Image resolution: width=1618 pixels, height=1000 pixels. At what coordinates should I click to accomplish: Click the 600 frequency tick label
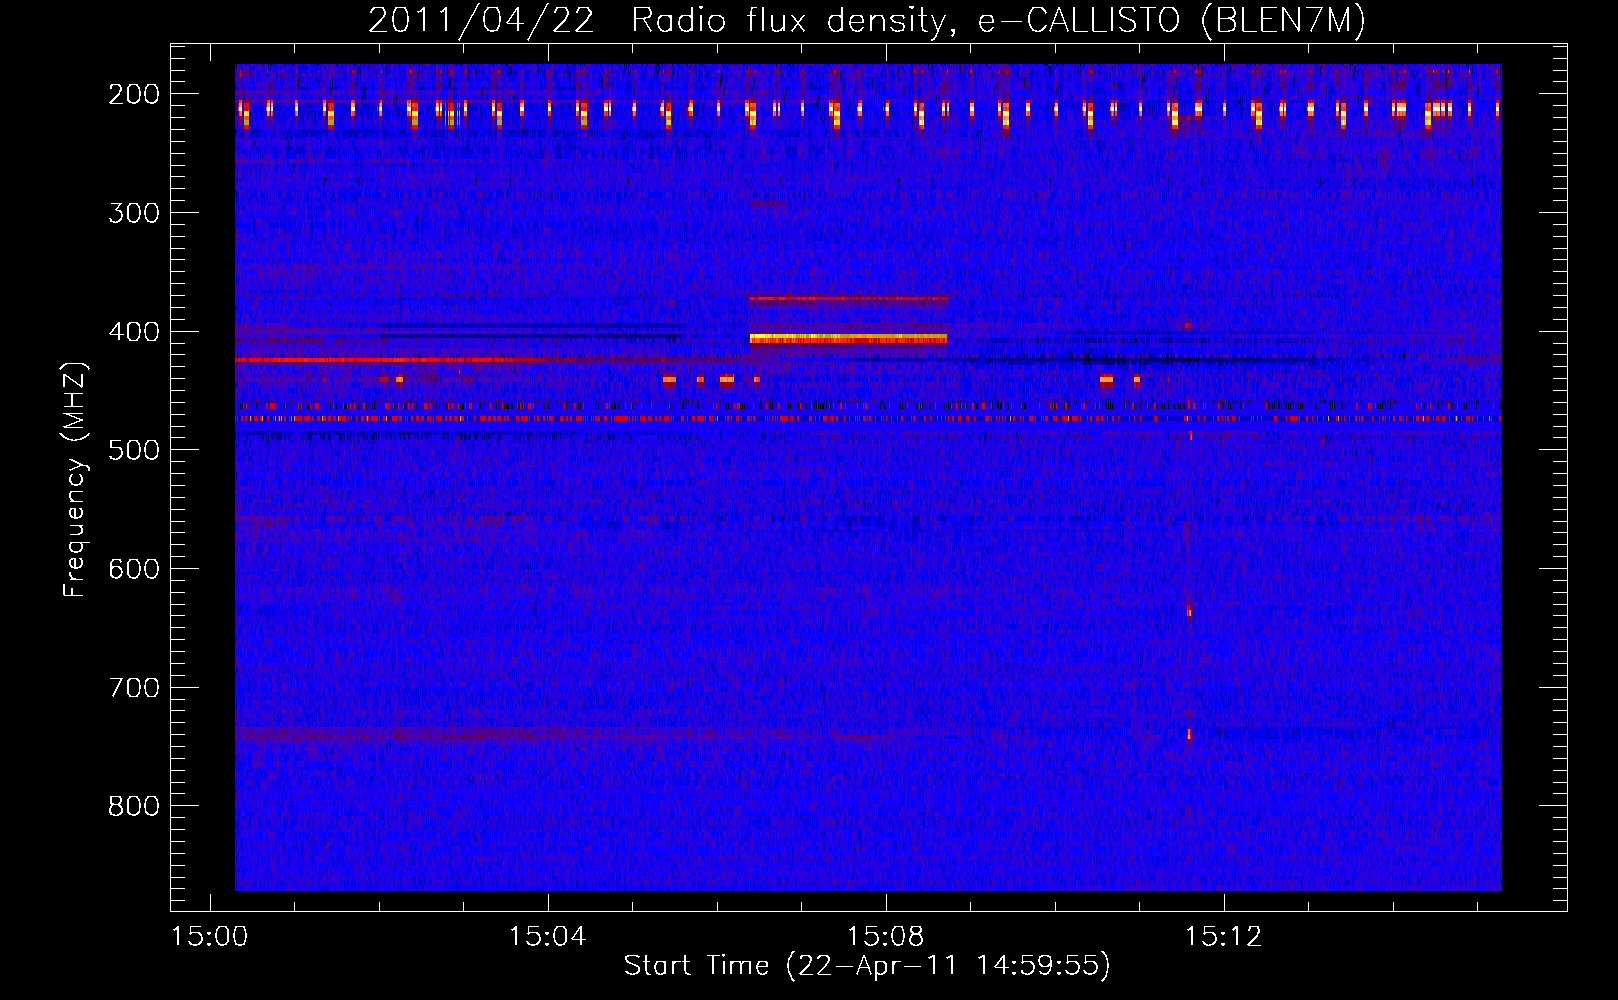click(x=134, y=569)
